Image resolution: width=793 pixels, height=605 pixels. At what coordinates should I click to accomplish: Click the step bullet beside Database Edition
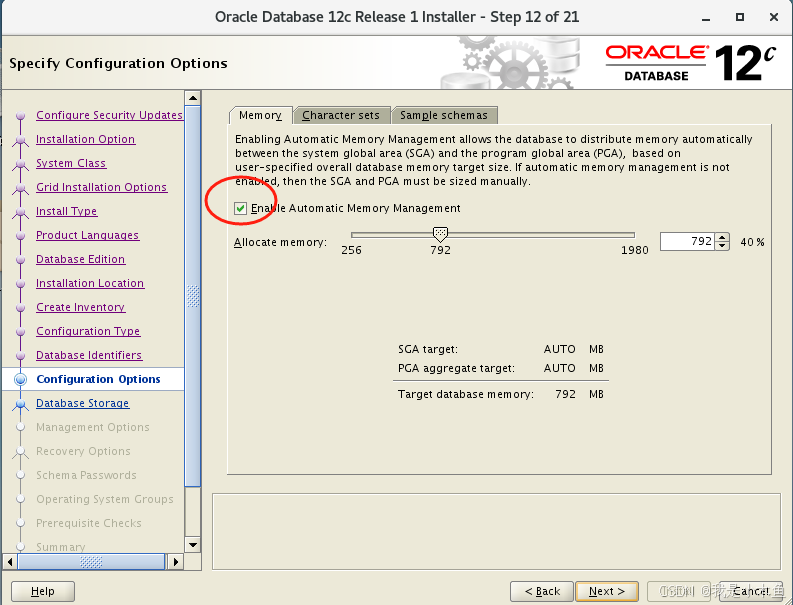(x=20, y=260)
